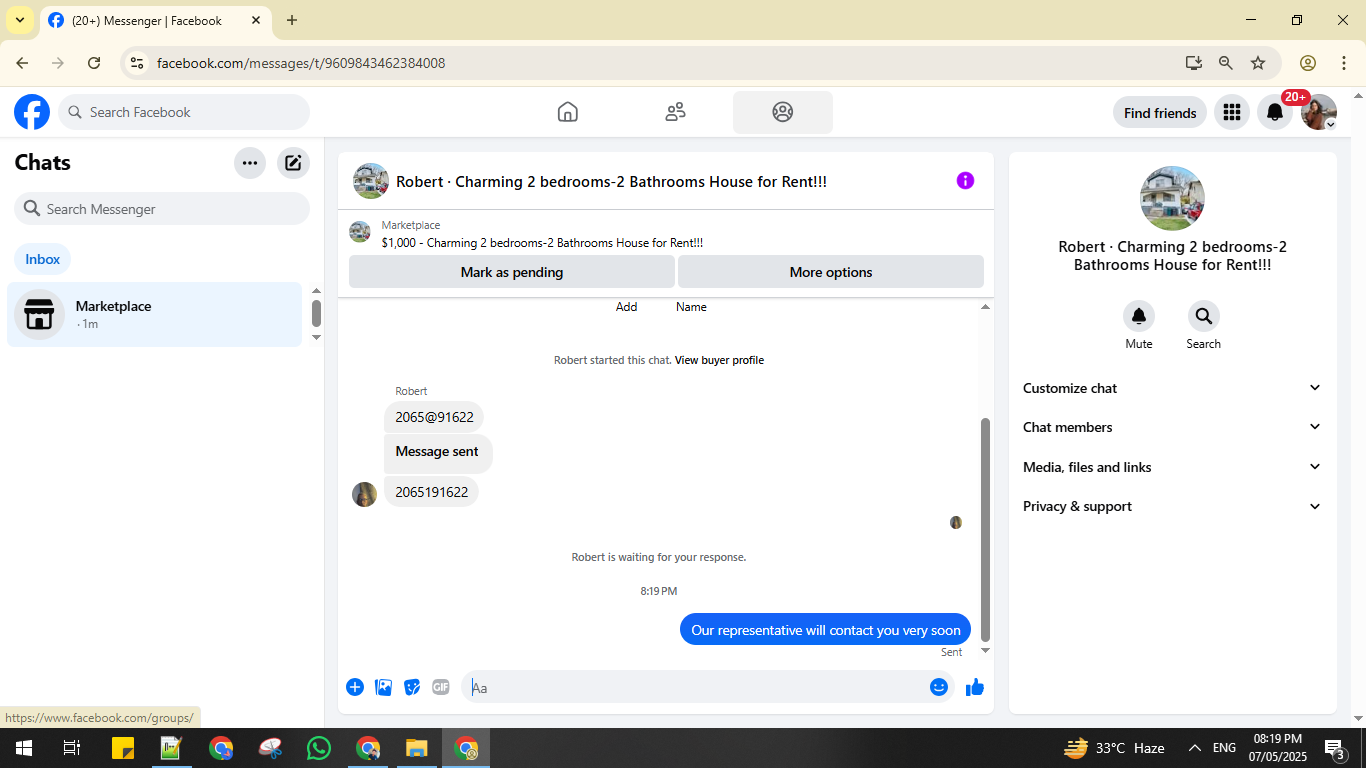1366x768 pixels.
Task: Click message bubble "2065@91622"
Action: (434, 417)
